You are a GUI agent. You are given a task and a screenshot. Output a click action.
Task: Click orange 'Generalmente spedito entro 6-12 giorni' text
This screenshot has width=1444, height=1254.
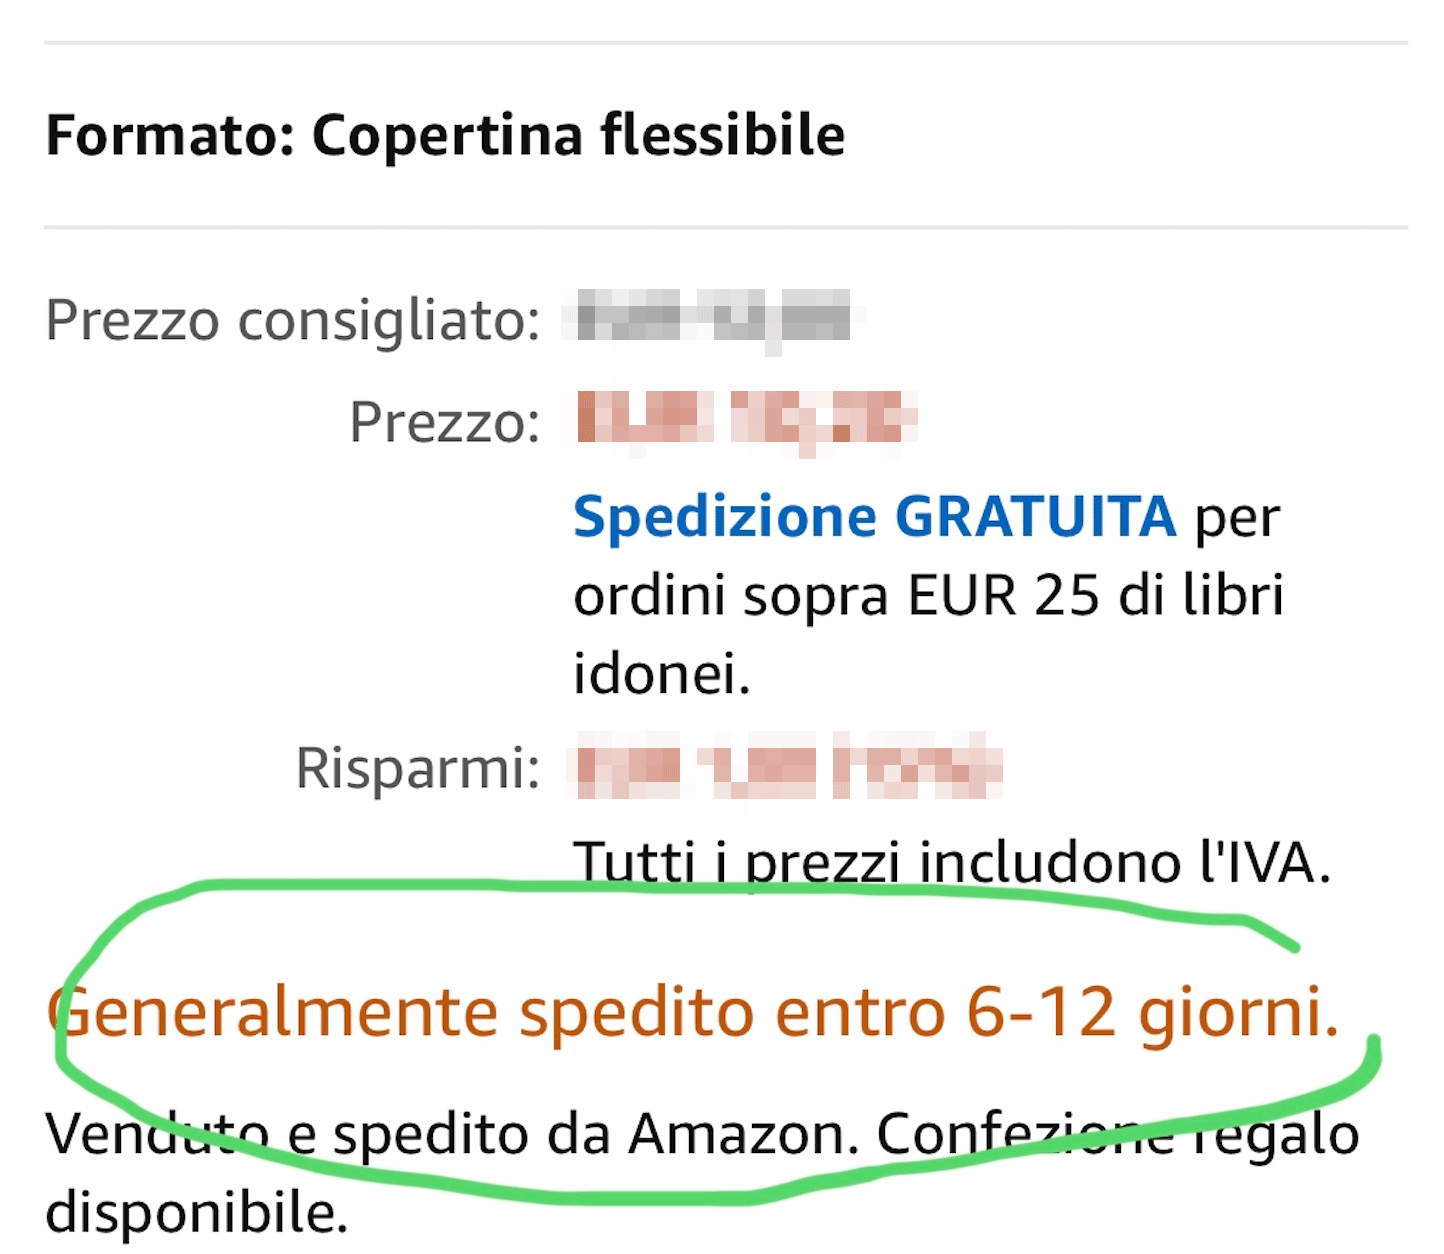point(692,1012)
